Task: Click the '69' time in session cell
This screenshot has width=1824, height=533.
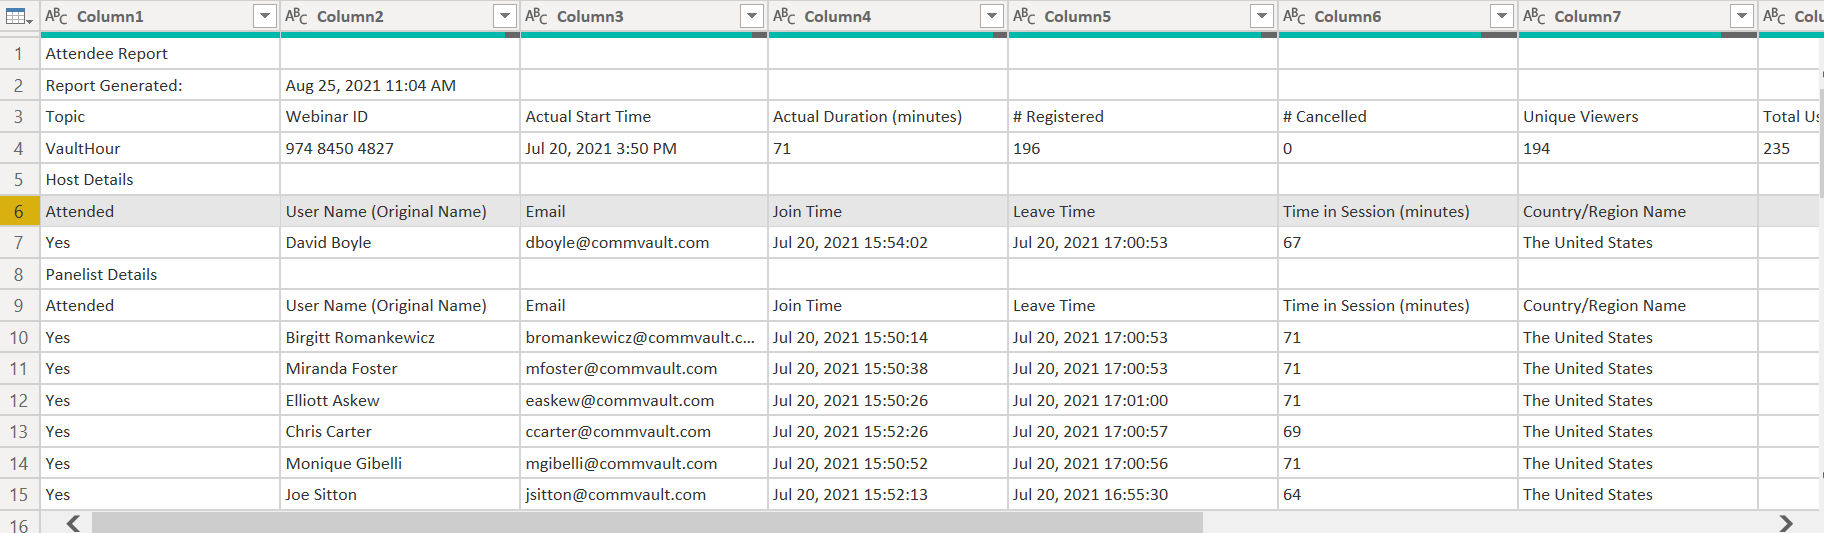Action: point(1398,431)
